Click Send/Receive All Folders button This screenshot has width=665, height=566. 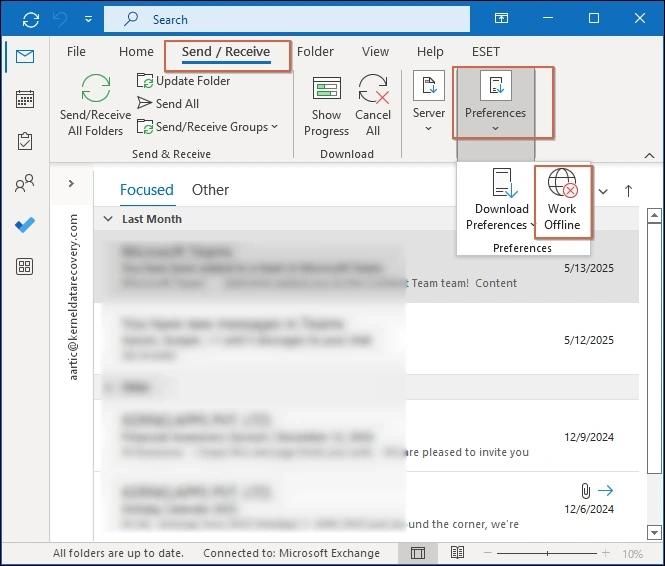point(95,105)
